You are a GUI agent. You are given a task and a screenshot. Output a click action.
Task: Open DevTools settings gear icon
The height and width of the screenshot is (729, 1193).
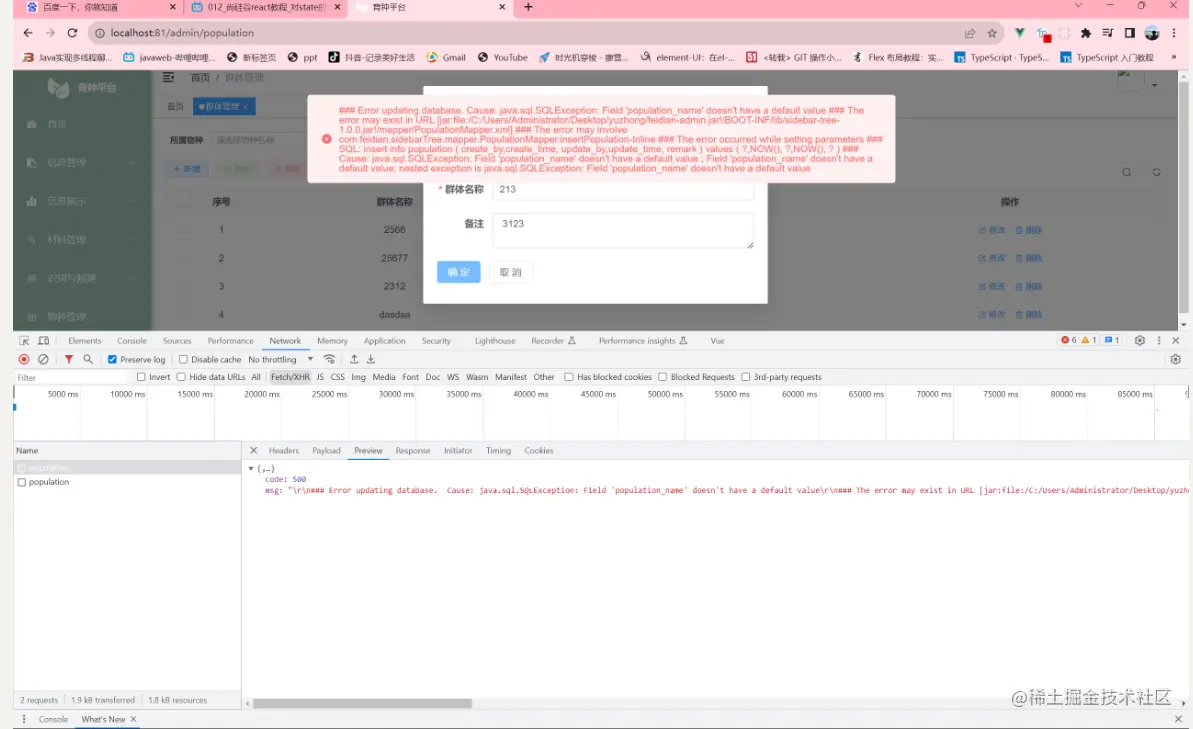coord(1140,341)
